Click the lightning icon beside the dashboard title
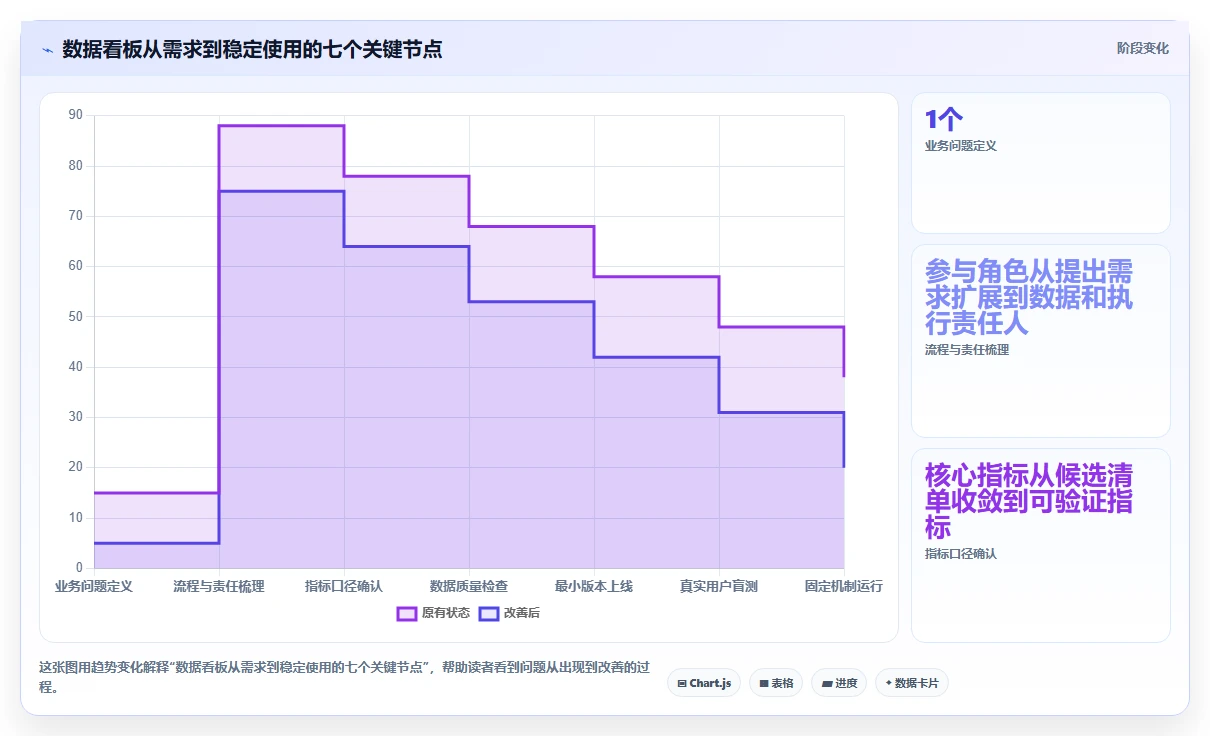 point(47,49)
